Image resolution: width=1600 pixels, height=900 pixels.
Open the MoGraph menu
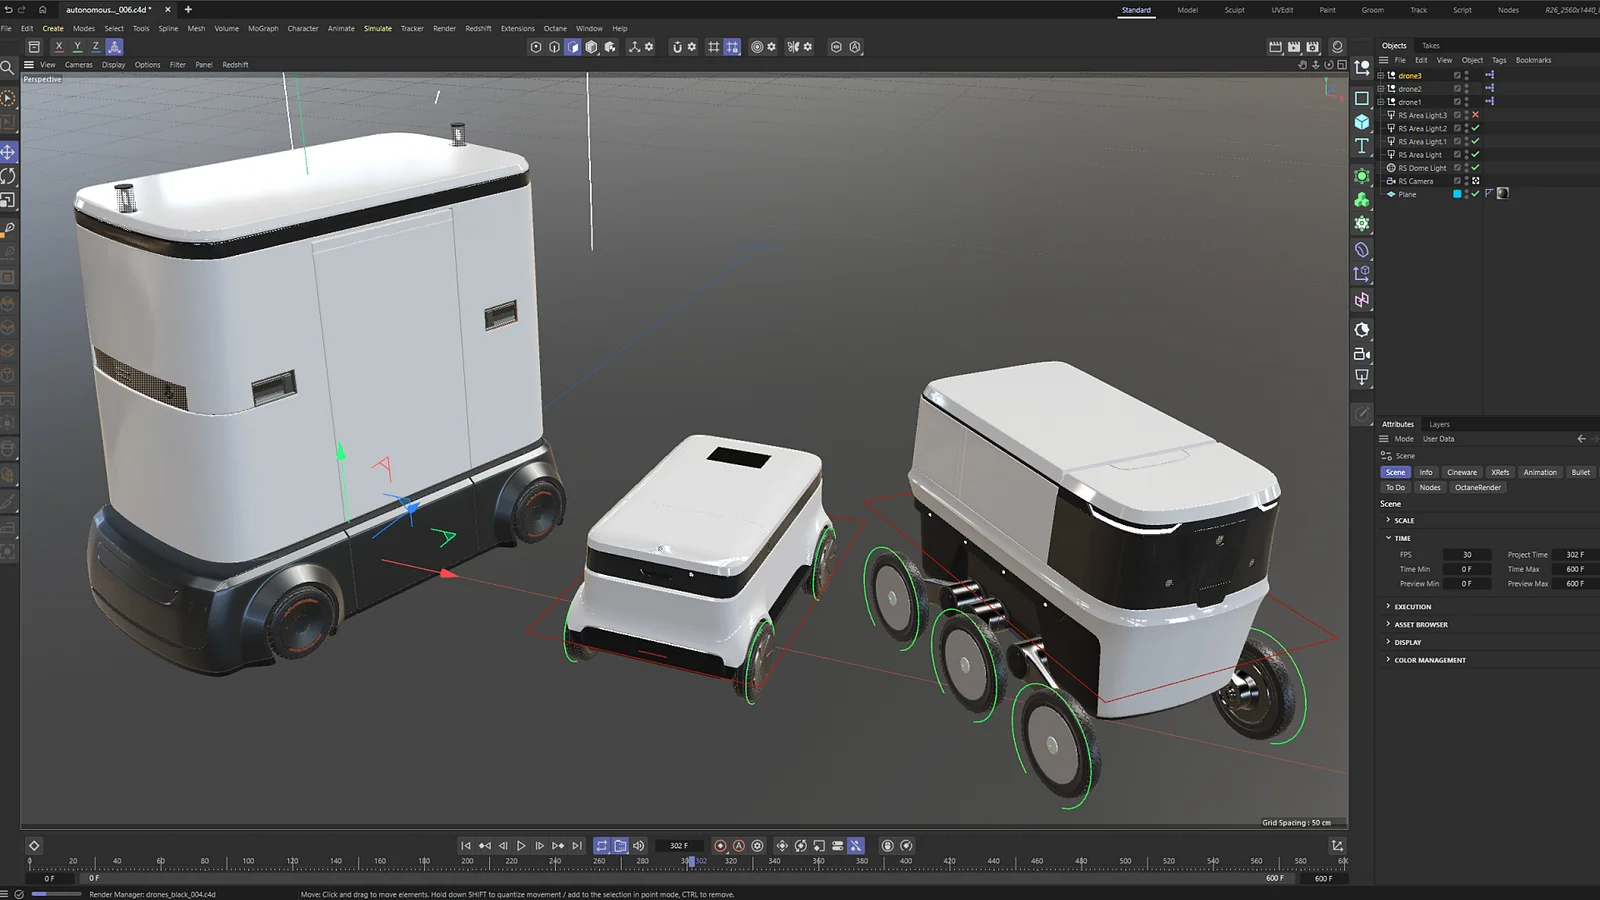[x=261, y=28]
